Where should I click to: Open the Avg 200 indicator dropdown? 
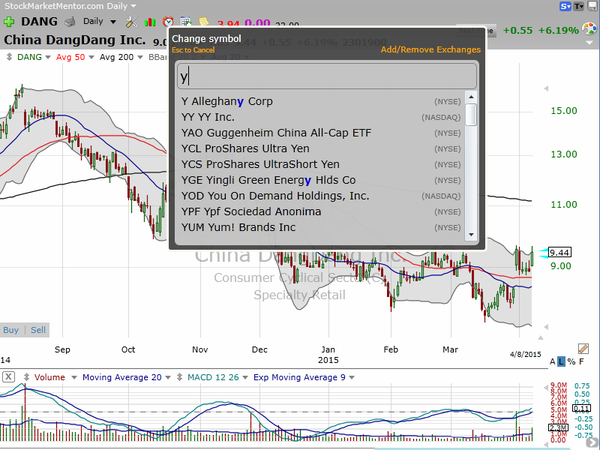[x=140, y=57]
